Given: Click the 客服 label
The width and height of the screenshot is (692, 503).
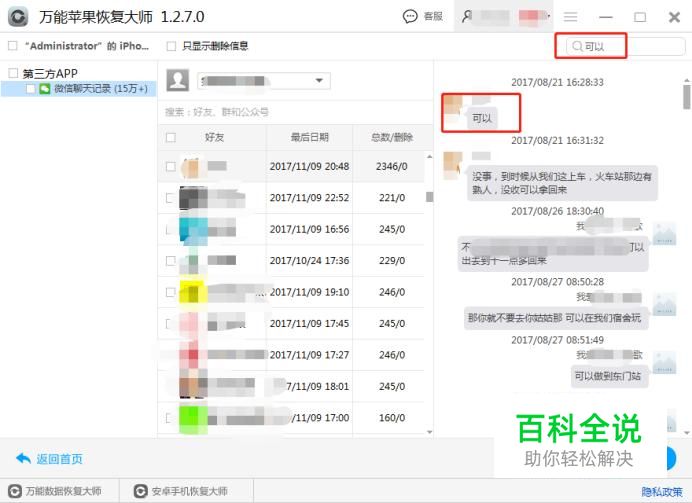Looking at the screenshot, I should pyautogui.click(x=433, y=16).
